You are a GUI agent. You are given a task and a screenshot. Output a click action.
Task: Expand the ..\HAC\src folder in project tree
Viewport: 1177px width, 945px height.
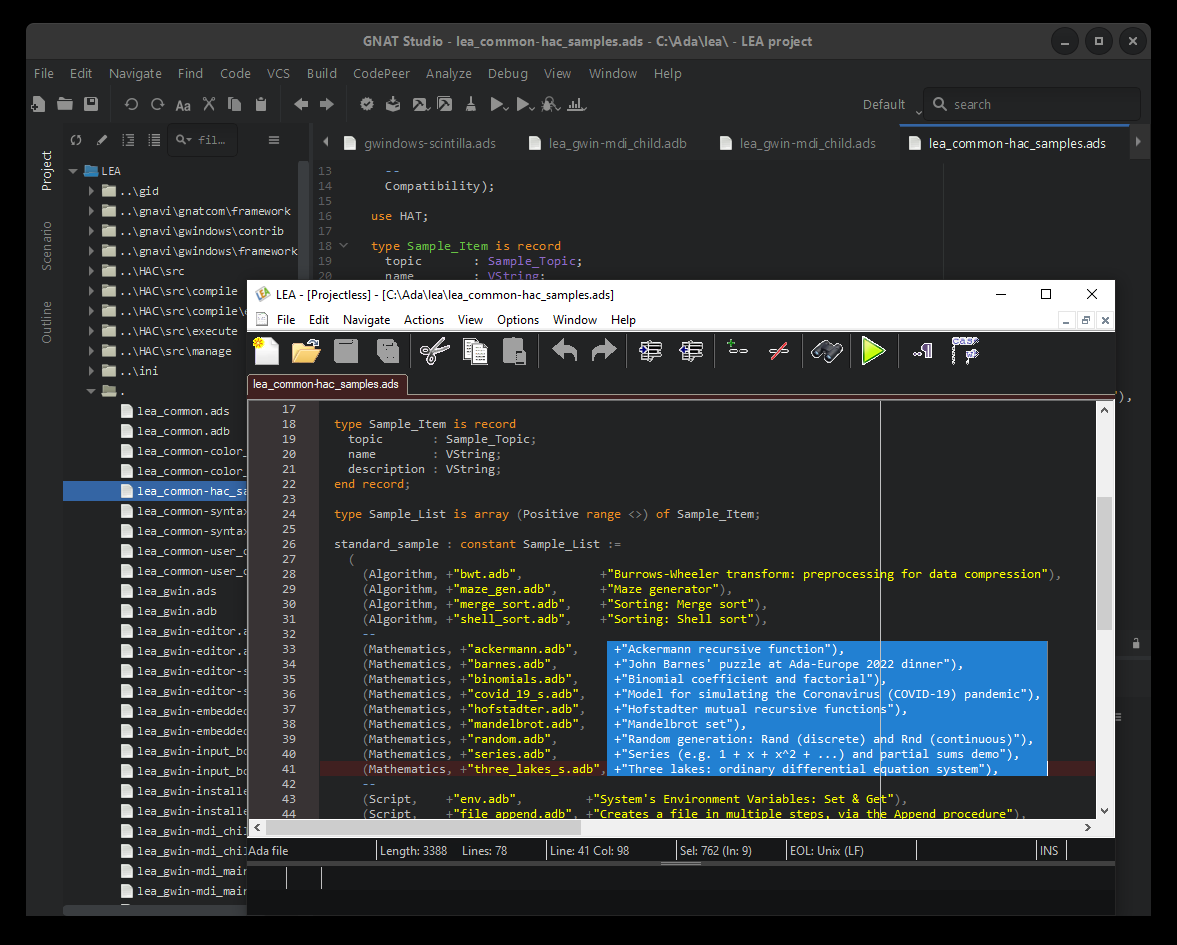click(x=93, y=271)
